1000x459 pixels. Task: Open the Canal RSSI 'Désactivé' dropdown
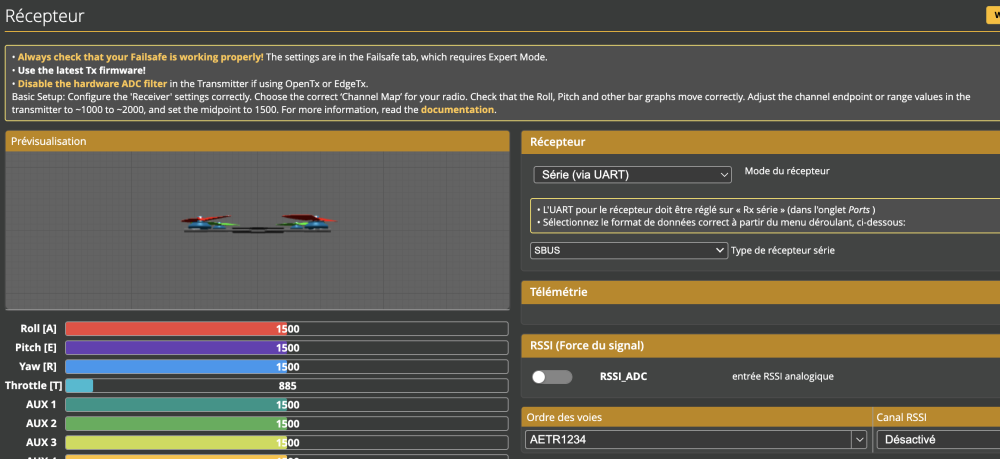coord(937,439)
